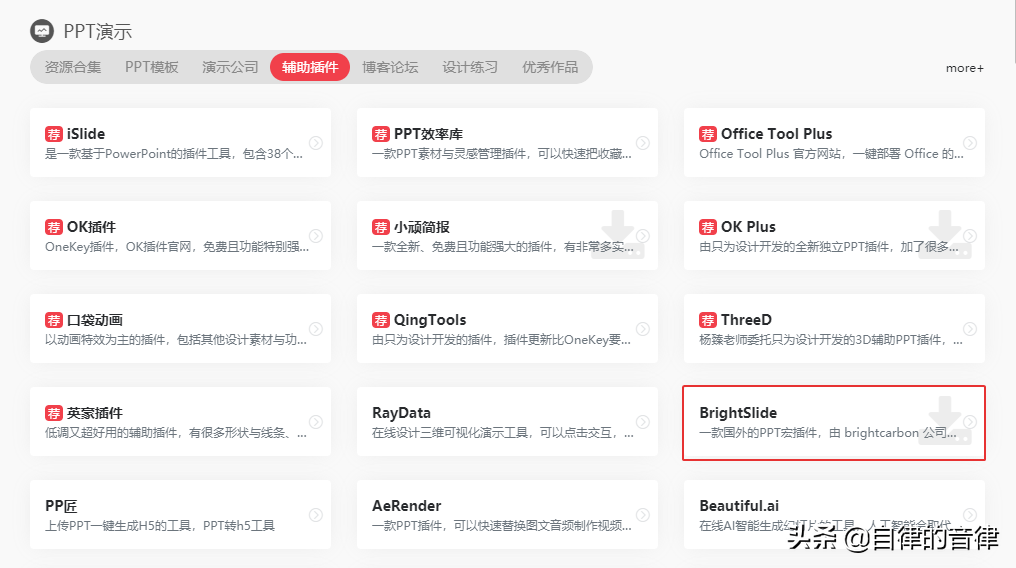
Task: Click the red 荐 badge on Office Tool Plus
Action: click(x=708, y=134)
